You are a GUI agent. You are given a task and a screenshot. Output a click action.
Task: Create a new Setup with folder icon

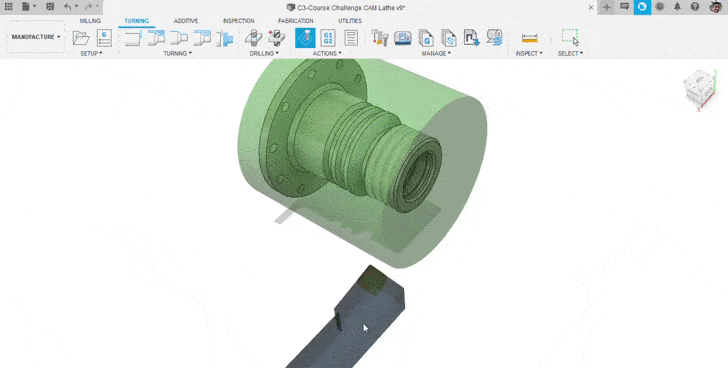click(81, 38)
